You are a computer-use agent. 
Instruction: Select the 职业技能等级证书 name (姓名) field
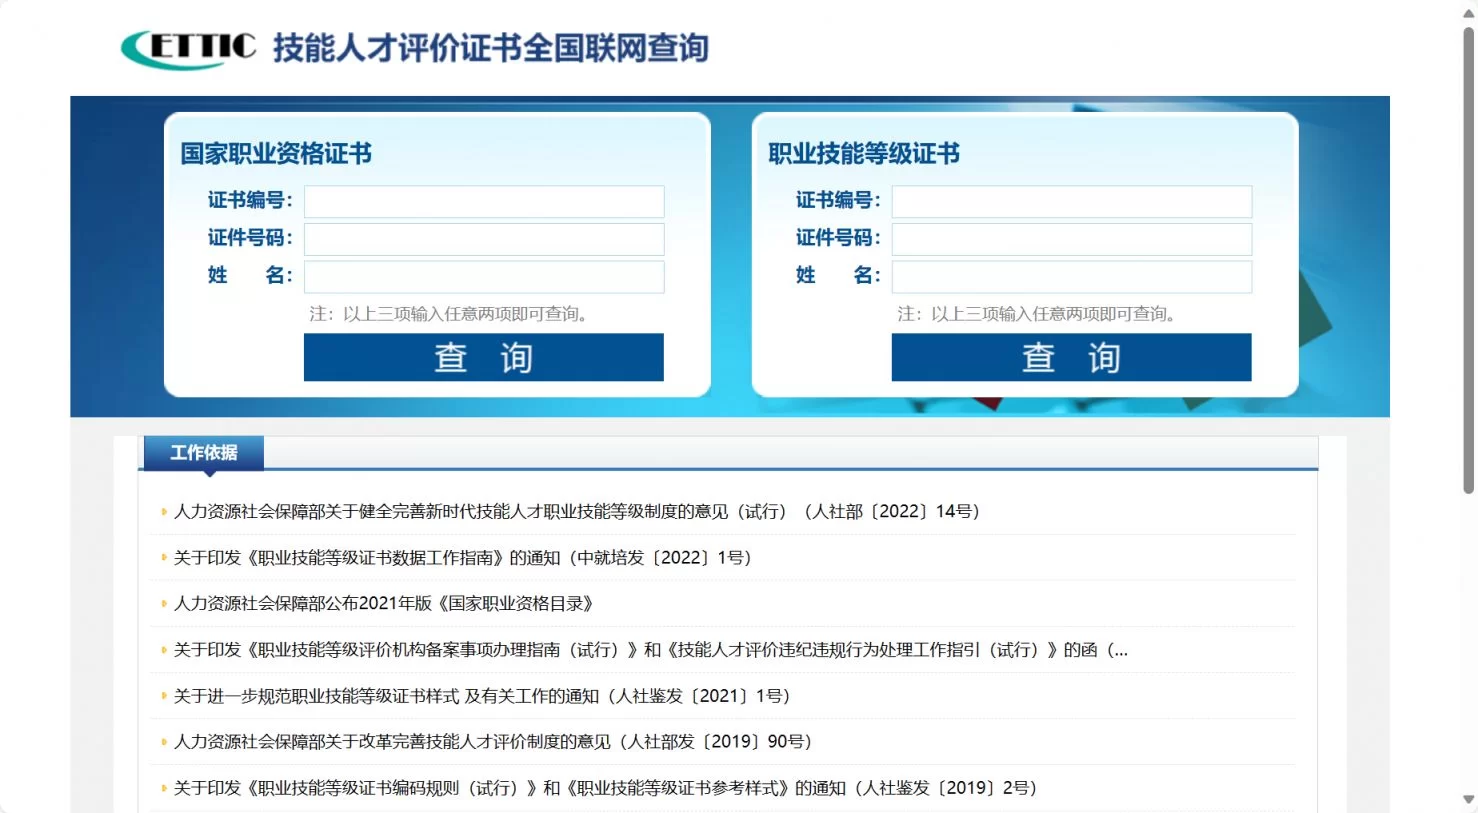pos(1071,277)
